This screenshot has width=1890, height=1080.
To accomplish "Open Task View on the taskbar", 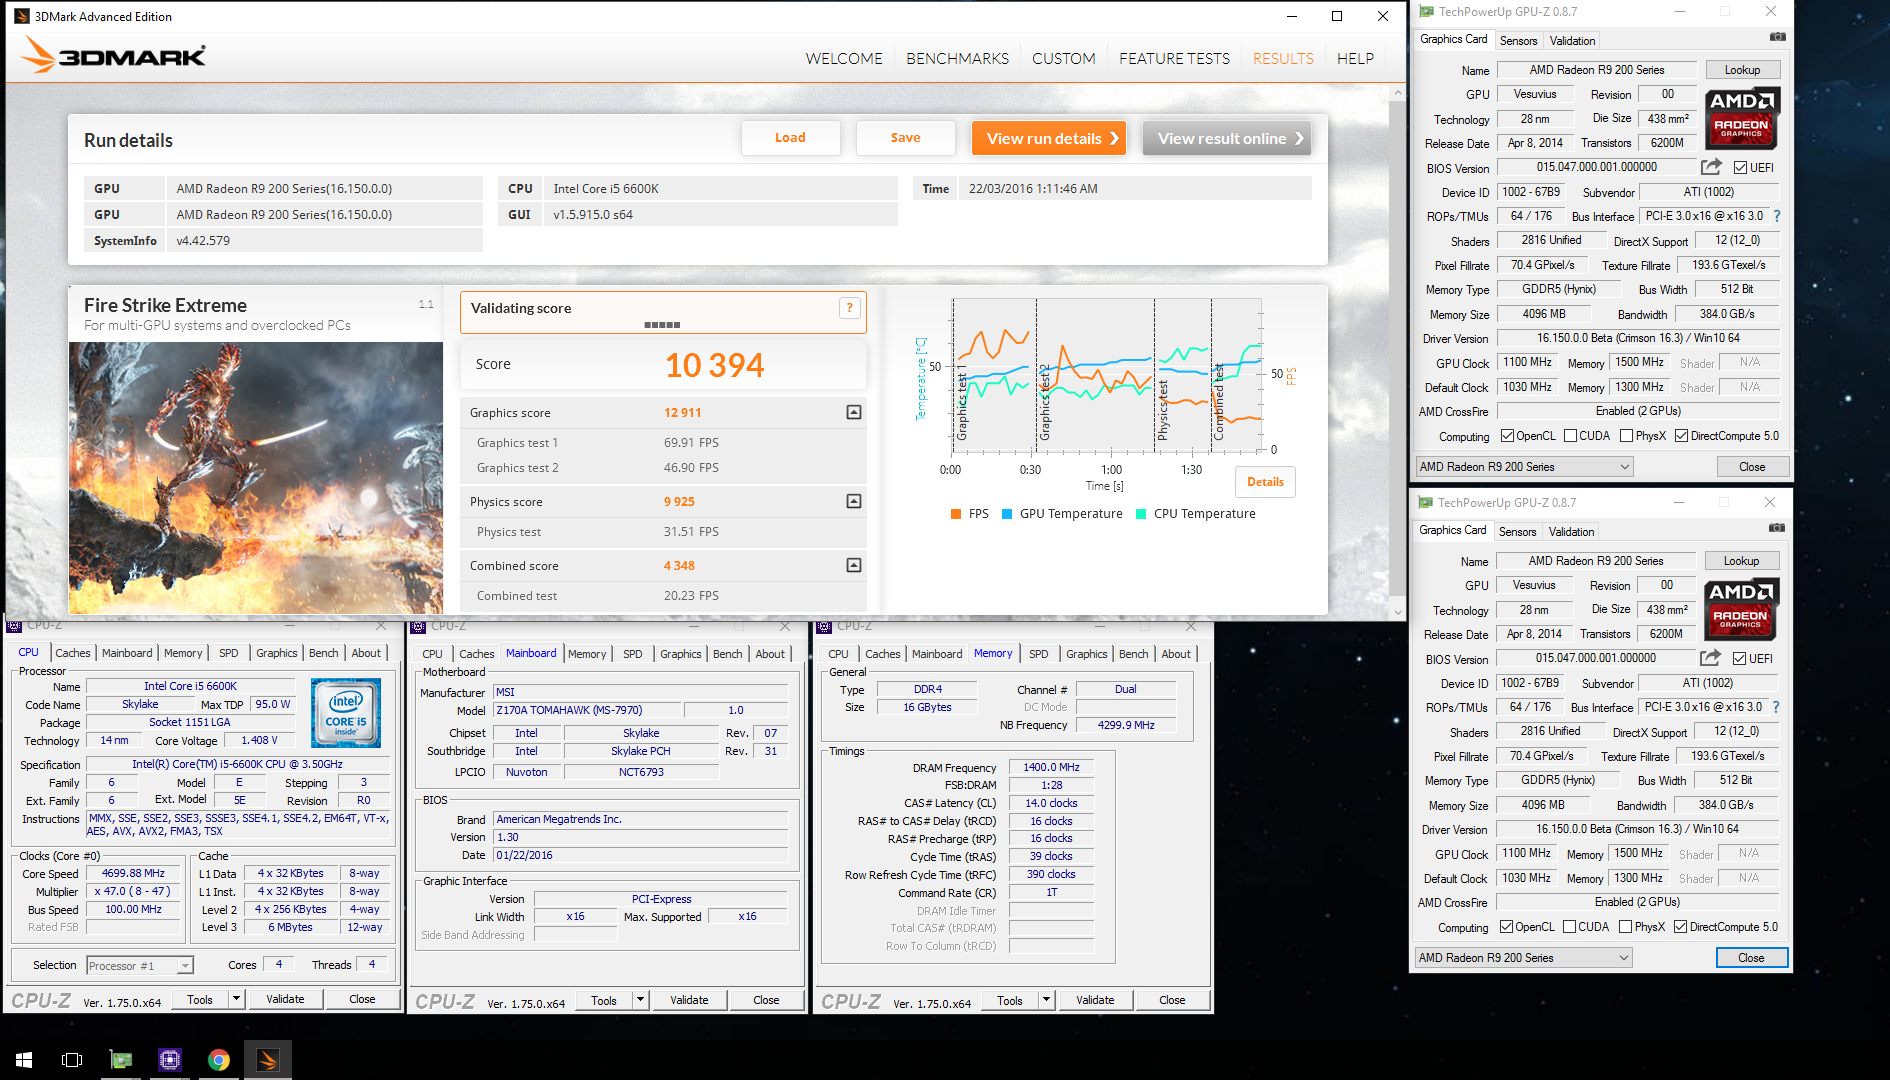I will click(x=72, y=1059).
